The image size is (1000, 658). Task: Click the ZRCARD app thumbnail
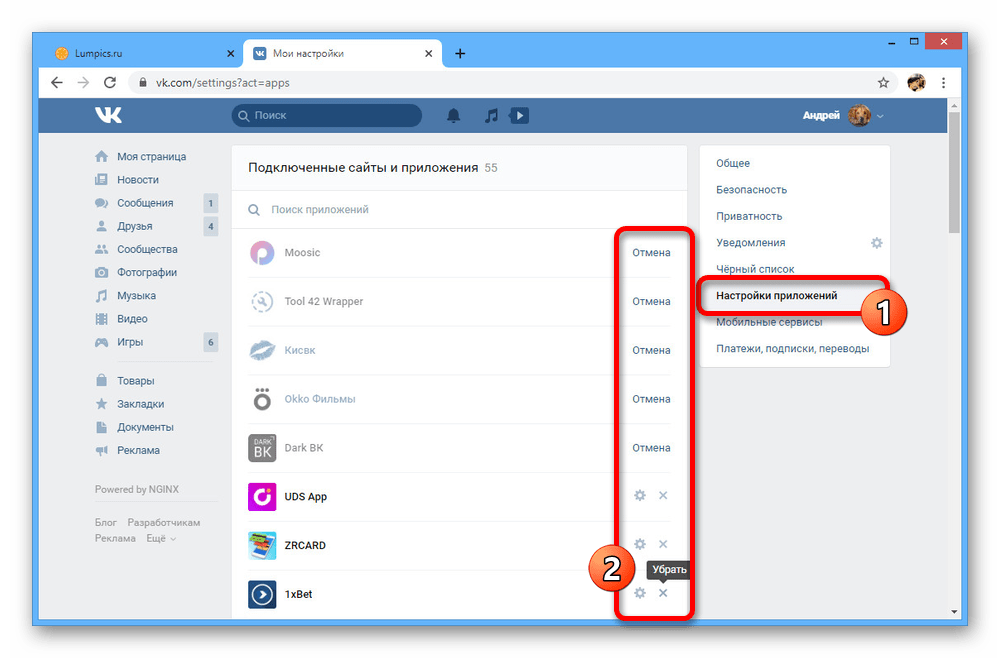pyautogui.click(x=262, y=545)
